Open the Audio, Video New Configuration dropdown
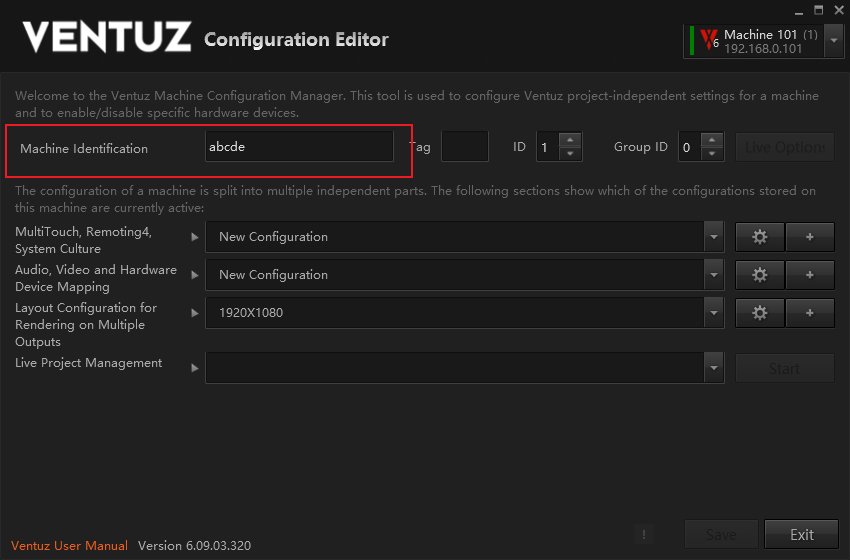The image size is (850, 560). click(x=714, y=275)
